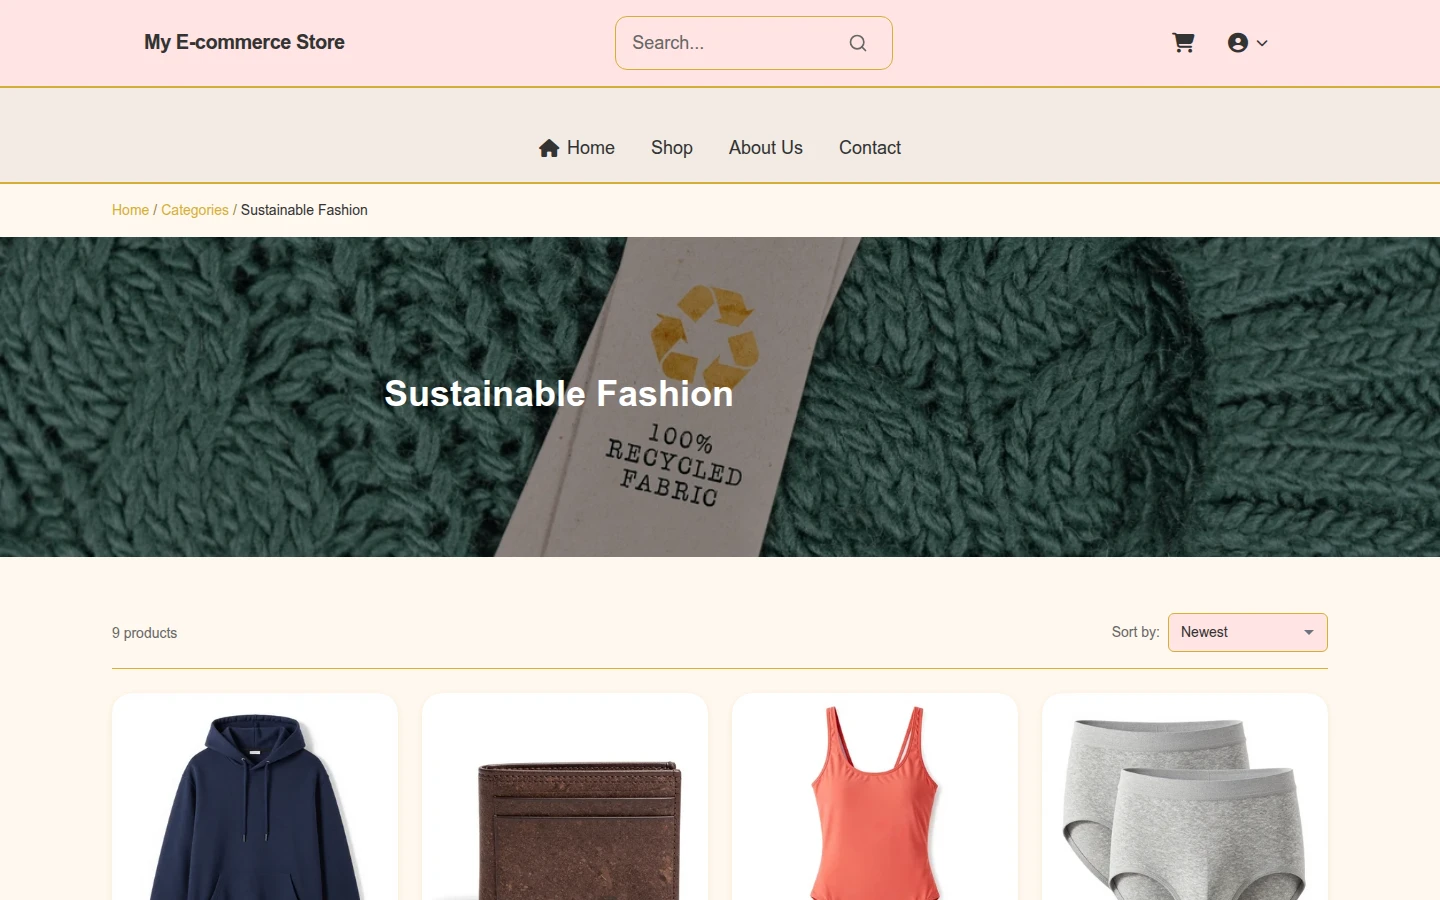Viewport: 1440px width, 900px height.
Task: Open the Contact page
Action: click(870, 148)
